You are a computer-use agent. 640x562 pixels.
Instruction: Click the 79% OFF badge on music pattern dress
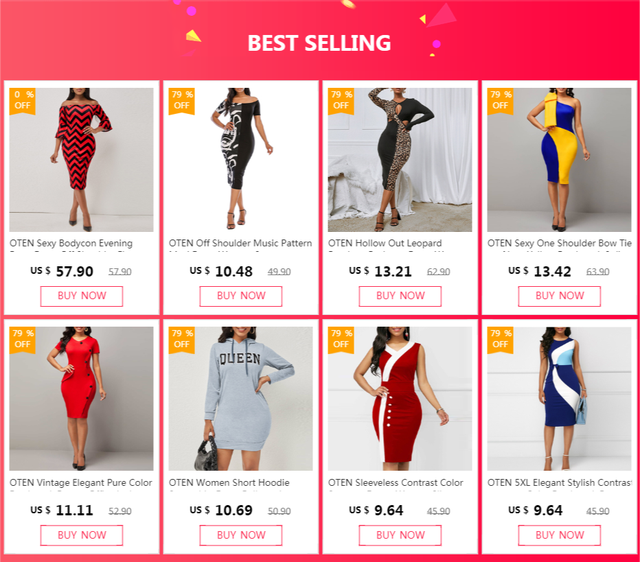182,101
